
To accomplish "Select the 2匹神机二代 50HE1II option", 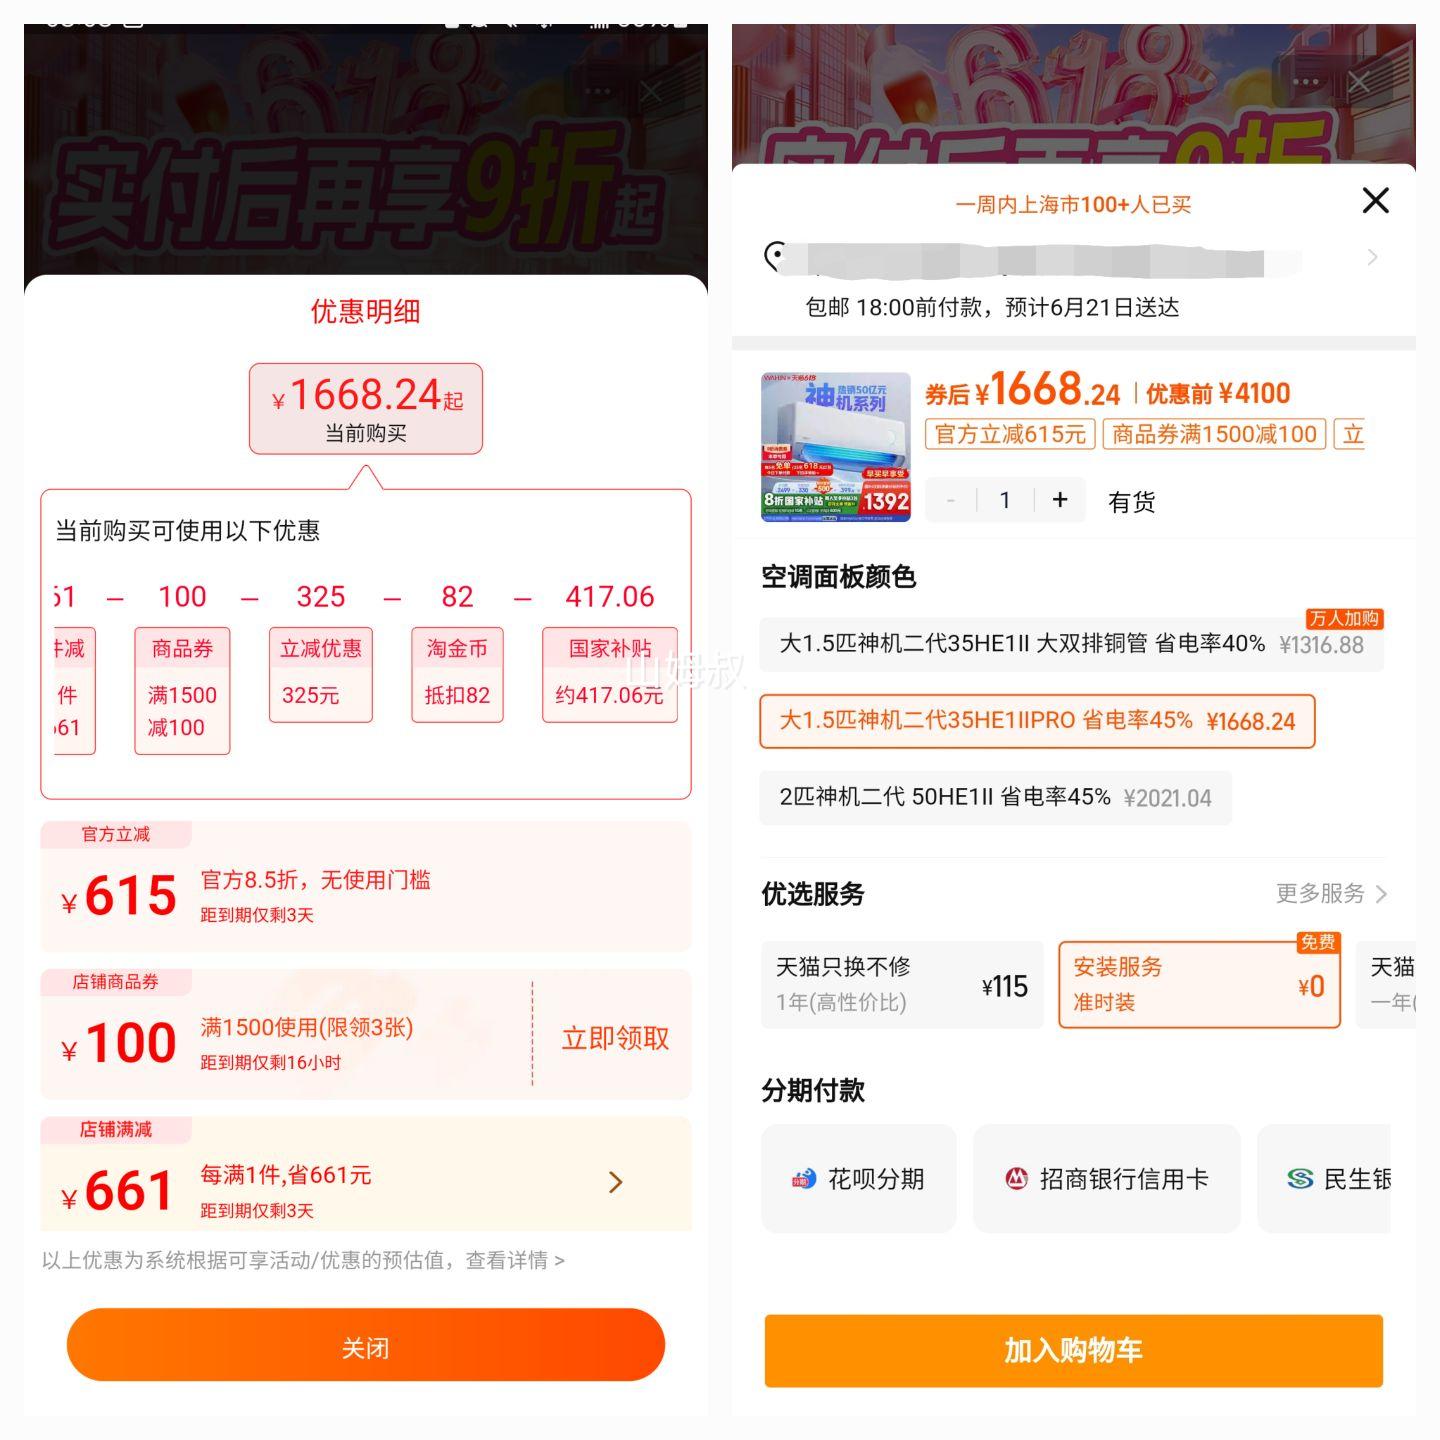I will click(995, 798).
